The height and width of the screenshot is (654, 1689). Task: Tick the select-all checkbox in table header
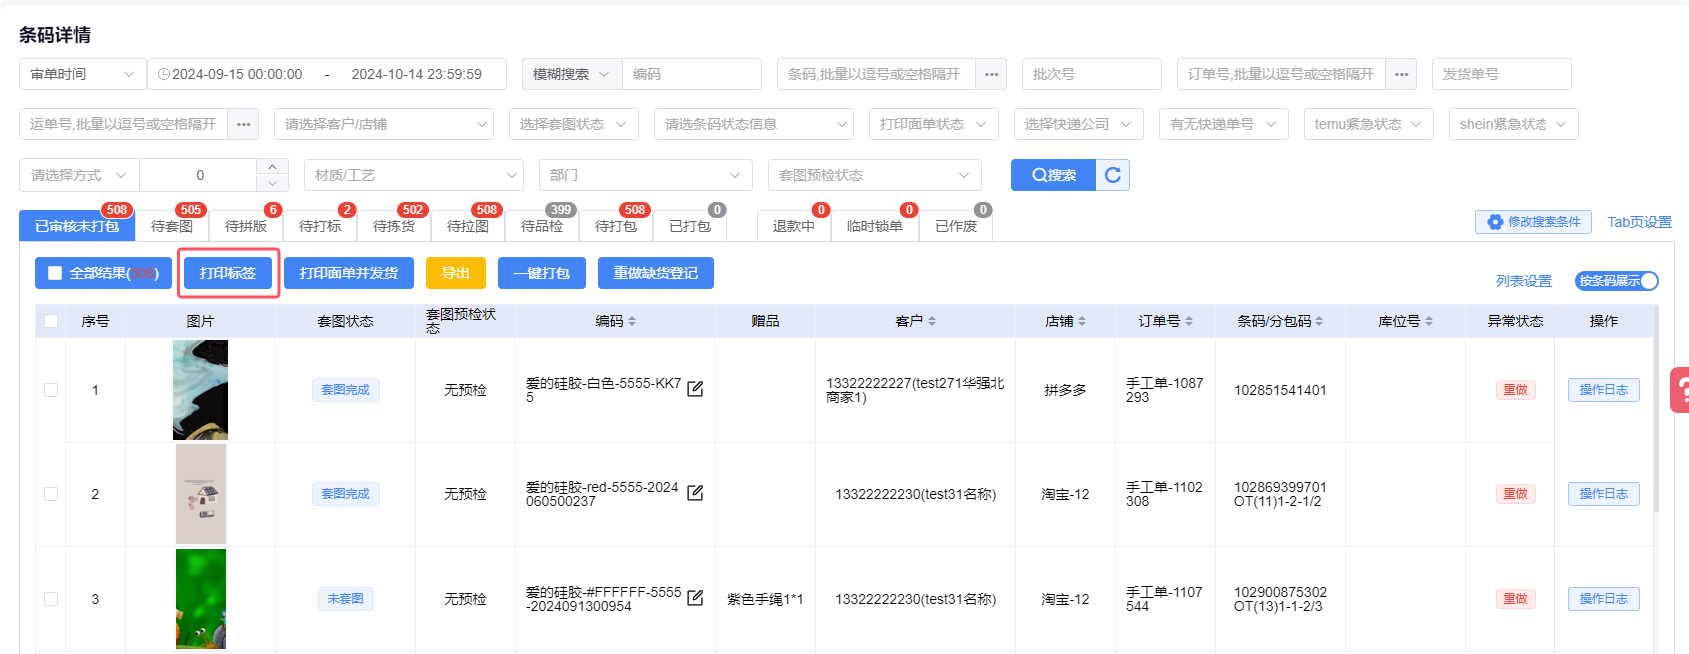coord(51,321)
